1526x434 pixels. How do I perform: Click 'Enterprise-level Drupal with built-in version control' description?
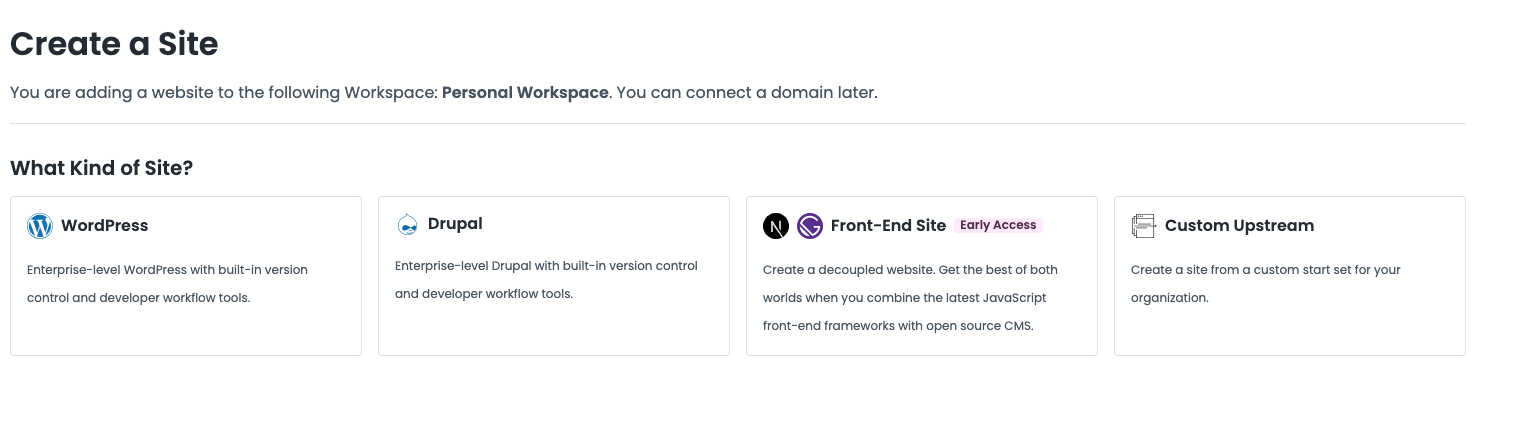pos(546,266)
